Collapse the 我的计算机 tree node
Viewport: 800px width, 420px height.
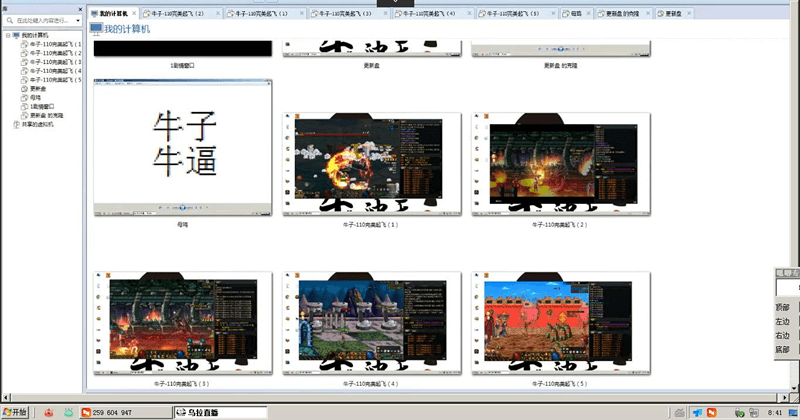[8, 35]
